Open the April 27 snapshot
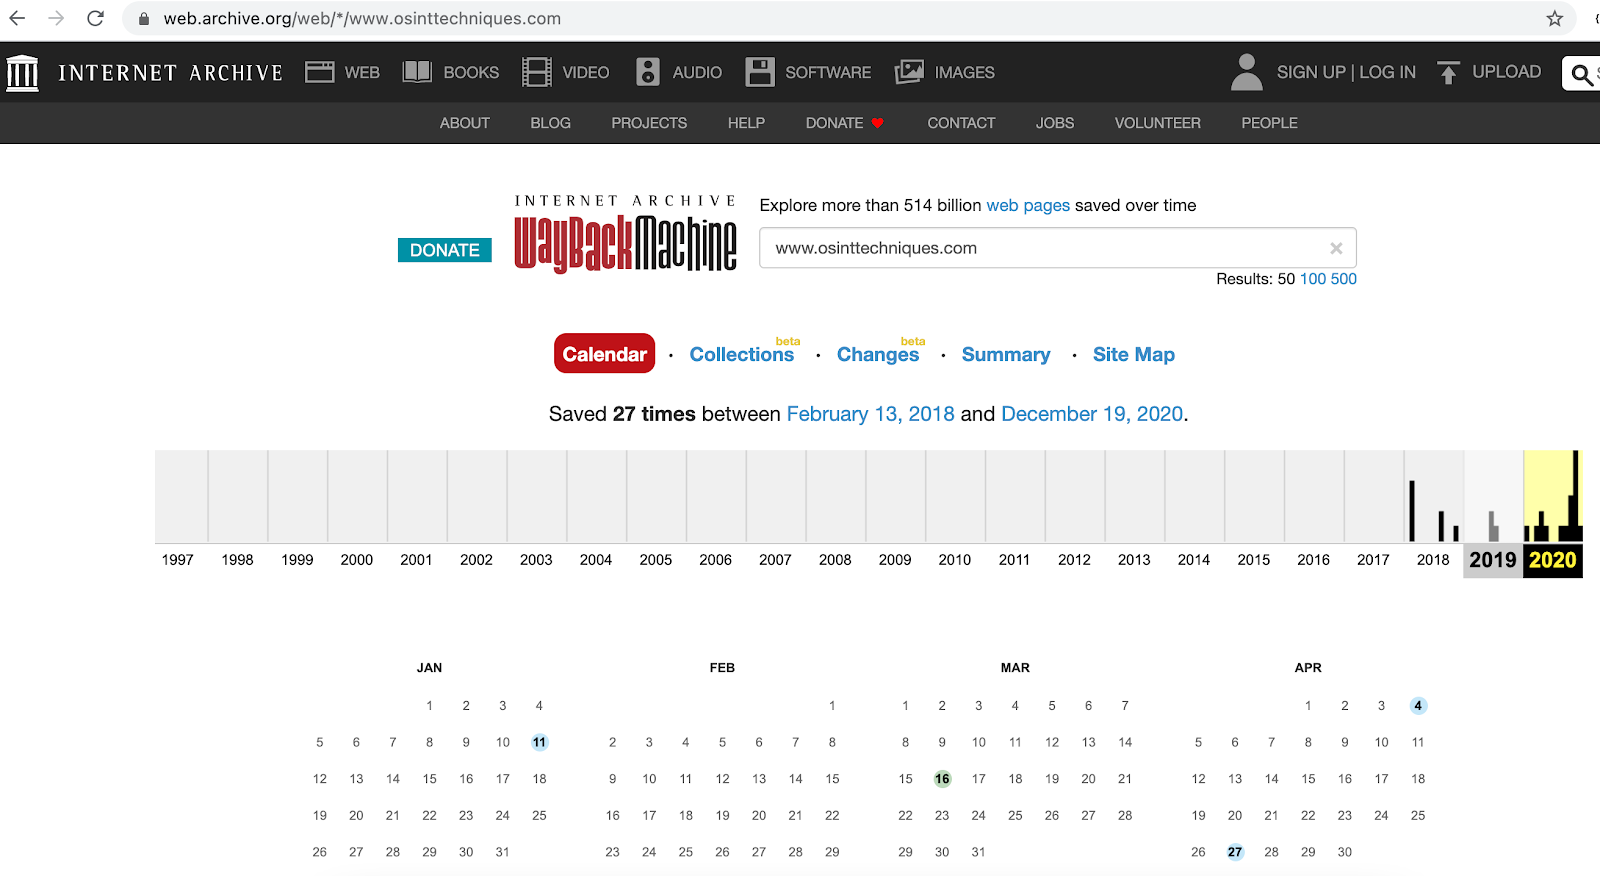 coord(1235,852)
